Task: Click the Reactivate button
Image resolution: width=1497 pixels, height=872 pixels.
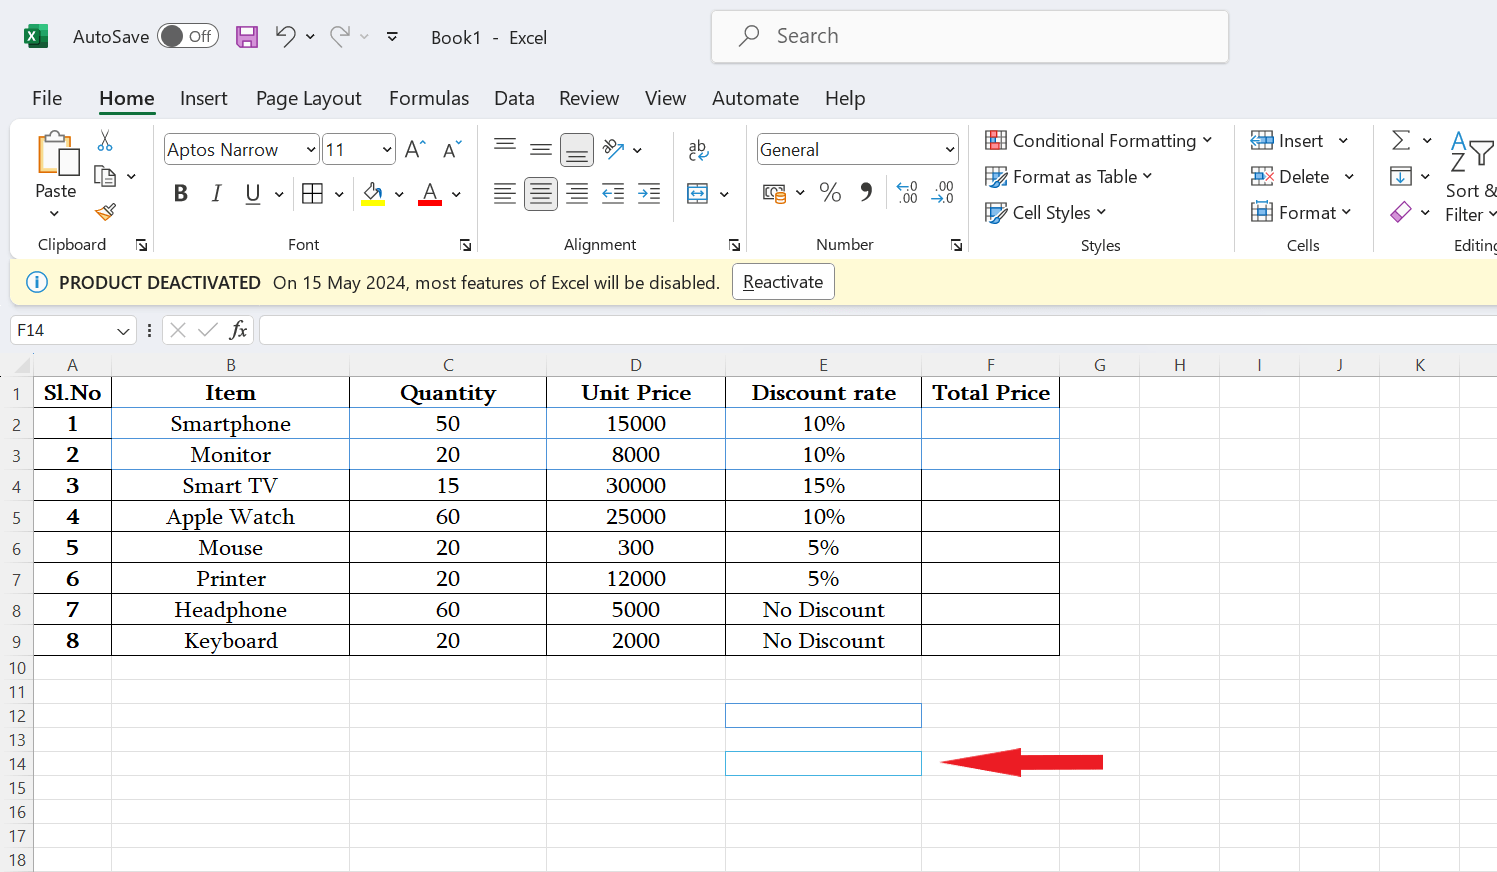Action: [783, 281]
